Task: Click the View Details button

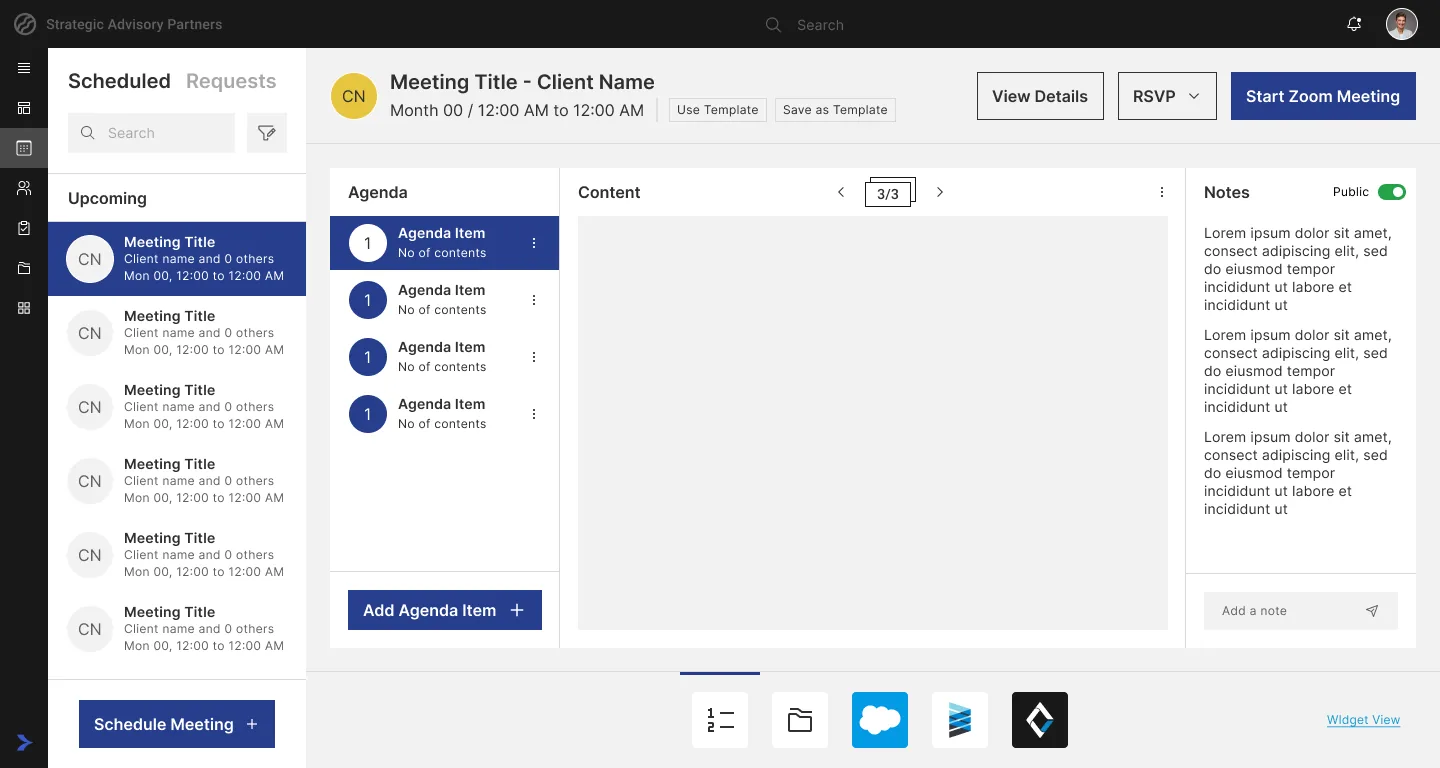Action: 1040,96
